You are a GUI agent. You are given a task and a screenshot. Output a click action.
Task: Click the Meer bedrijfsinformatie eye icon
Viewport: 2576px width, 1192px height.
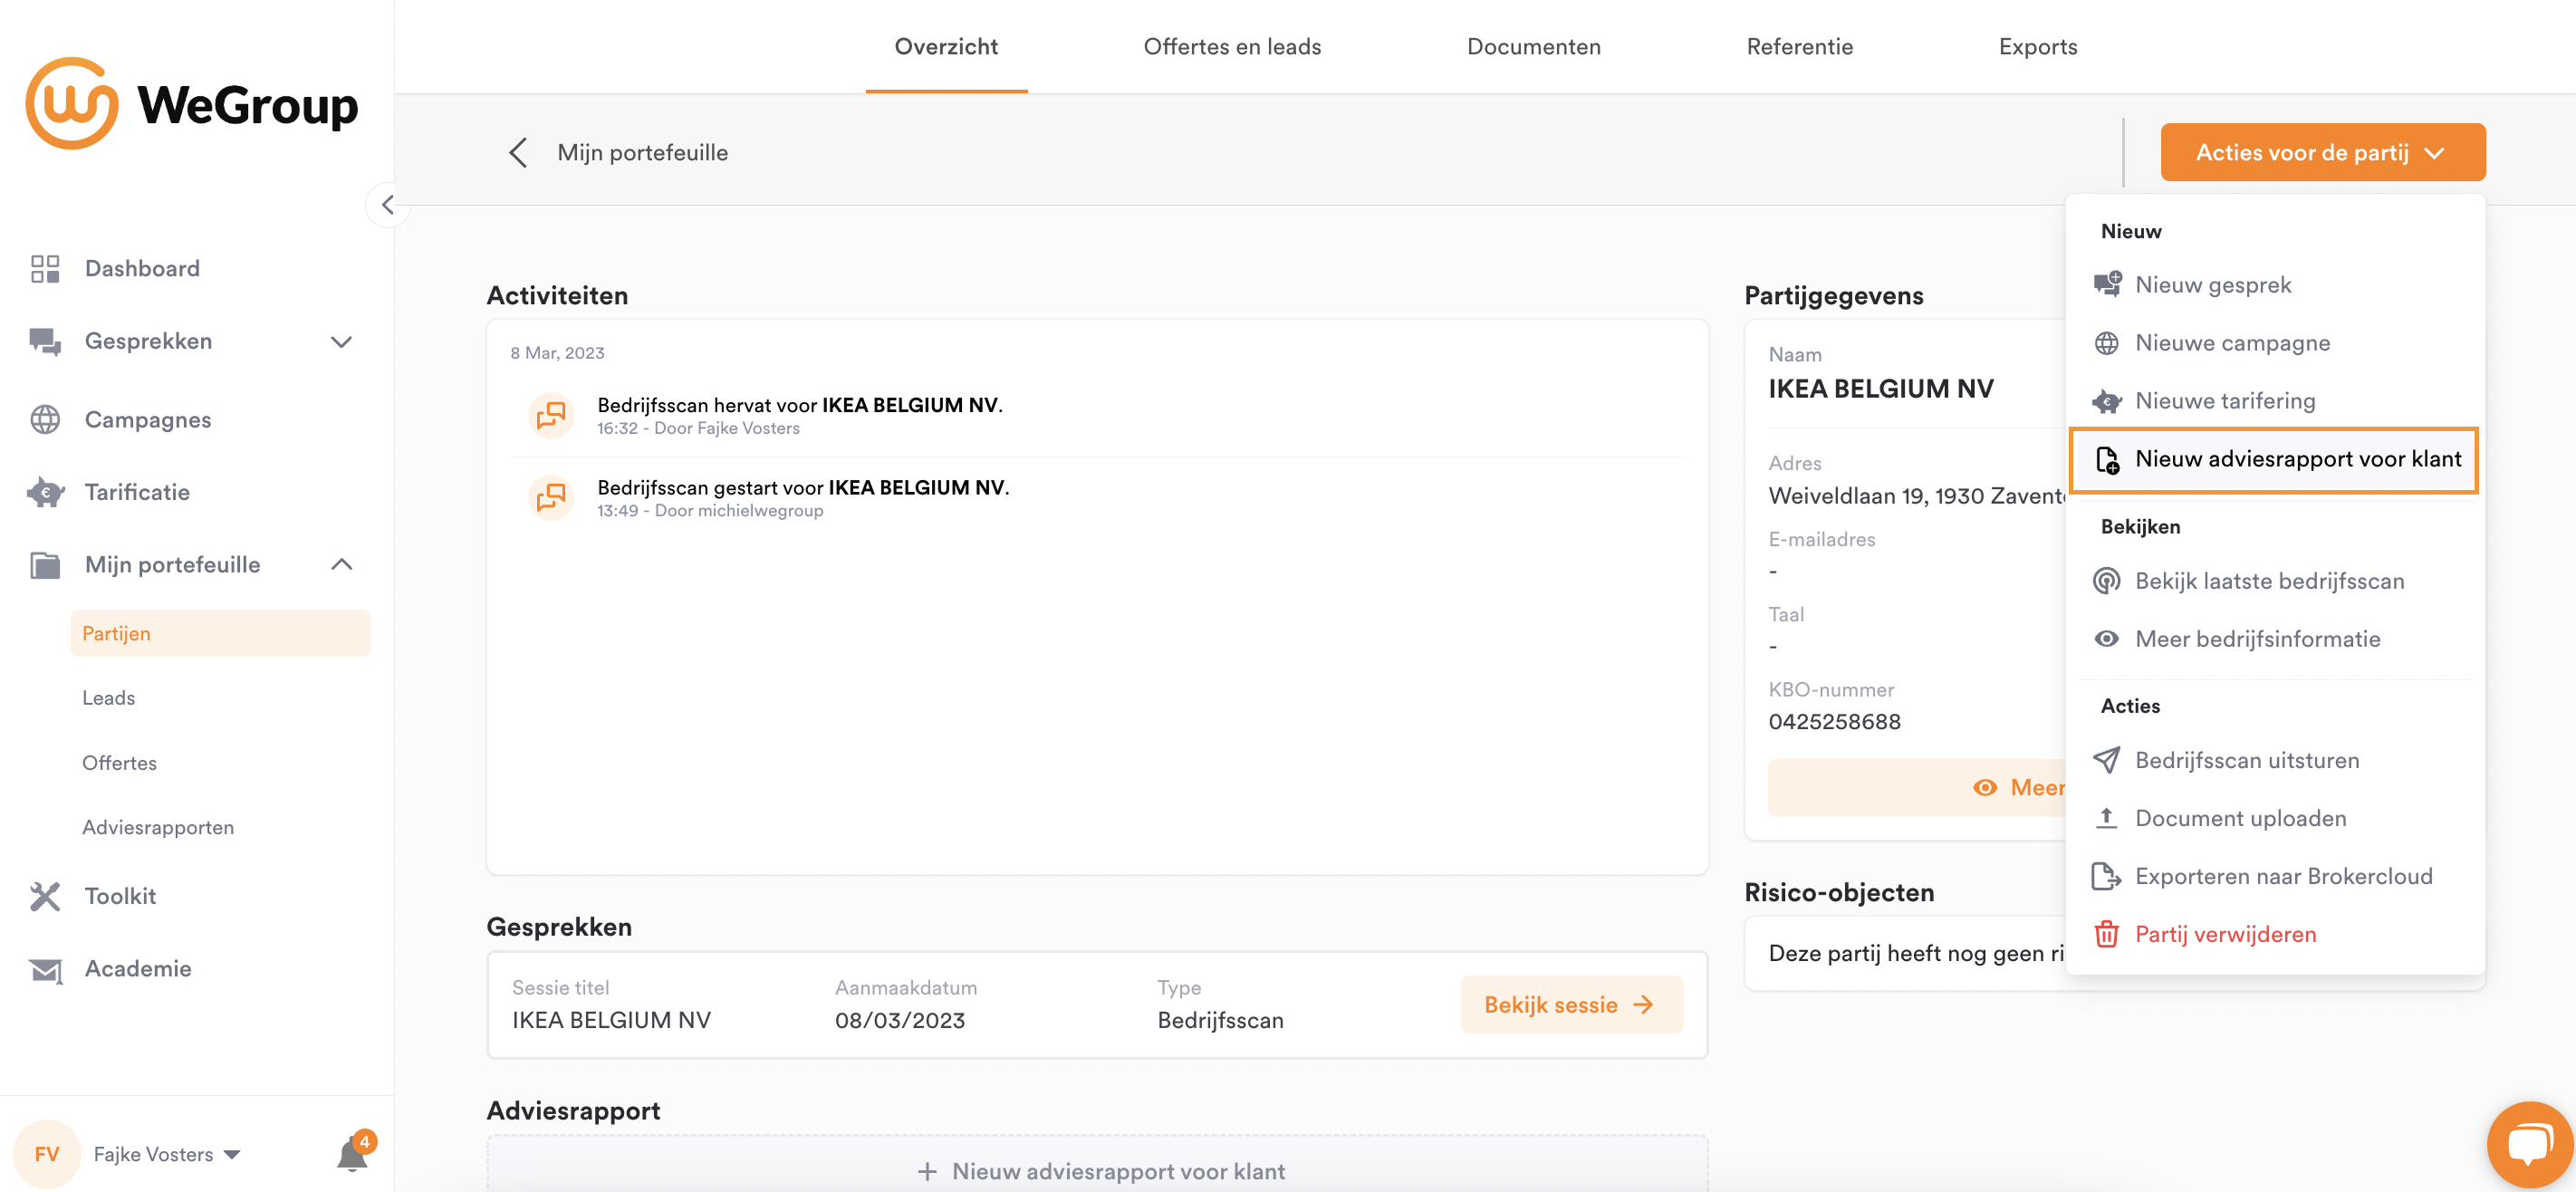tap(2107, 639)
